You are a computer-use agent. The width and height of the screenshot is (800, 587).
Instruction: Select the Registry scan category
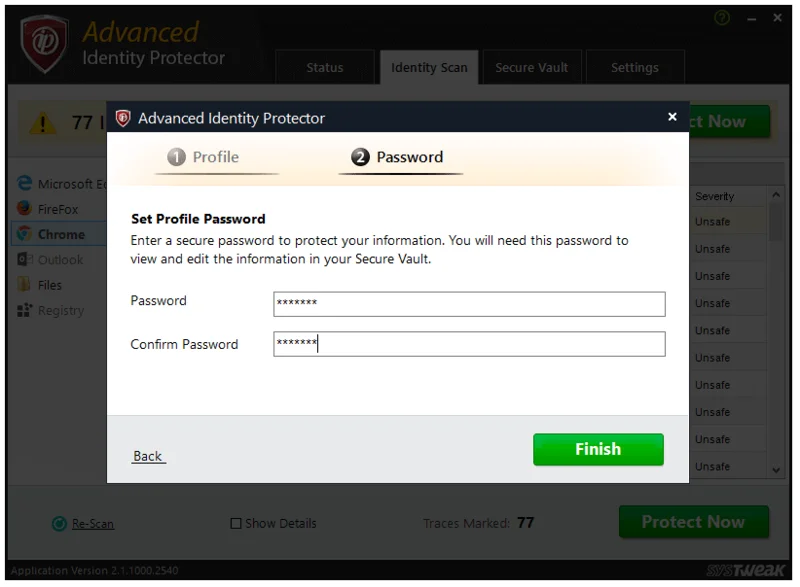tap(62, 310)
